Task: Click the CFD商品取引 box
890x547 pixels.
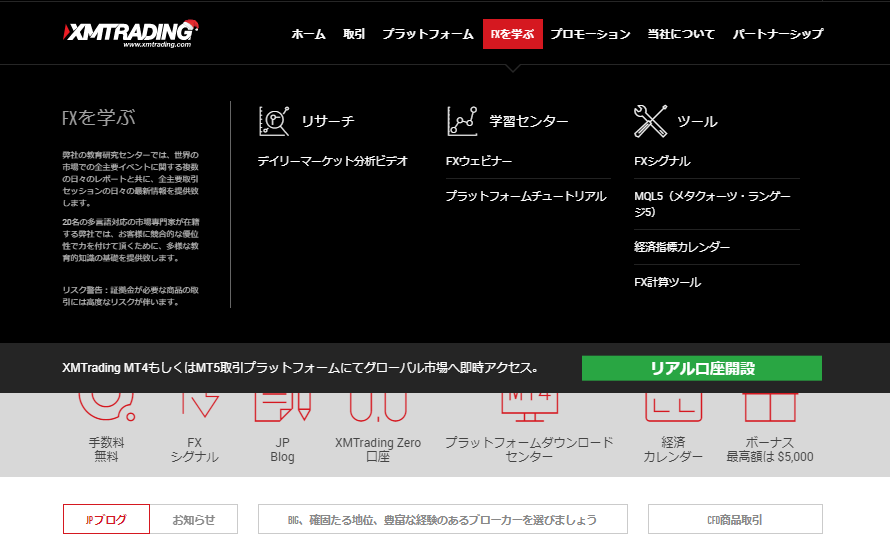Action: pos(735,519)
